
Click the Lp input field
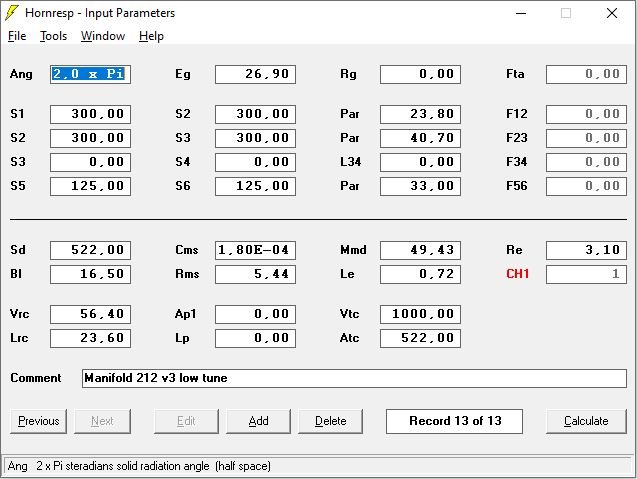[x=255, y=338]
